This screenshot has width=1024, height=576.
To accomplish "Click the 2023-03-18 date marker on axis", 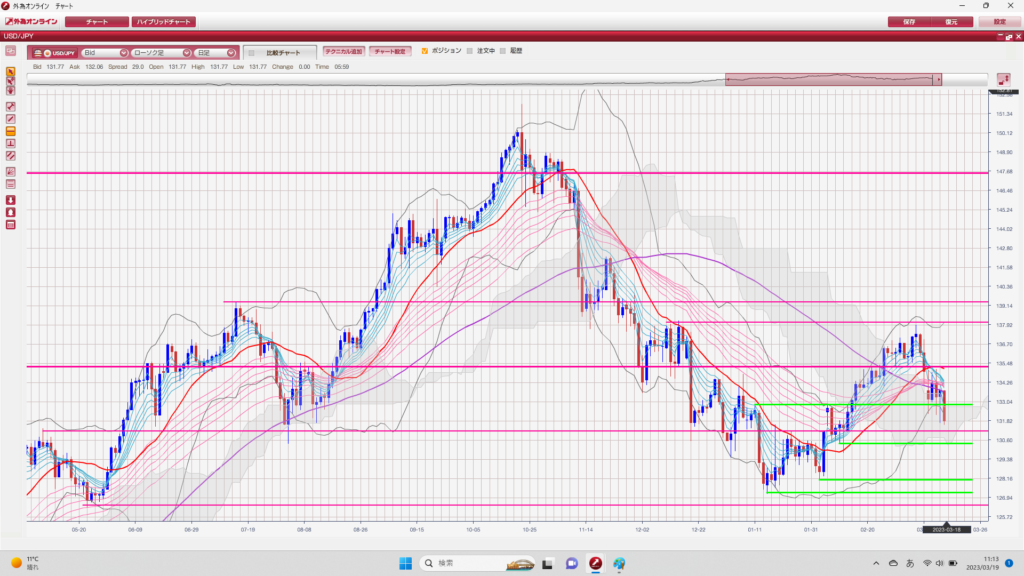I will coord(946,530).
